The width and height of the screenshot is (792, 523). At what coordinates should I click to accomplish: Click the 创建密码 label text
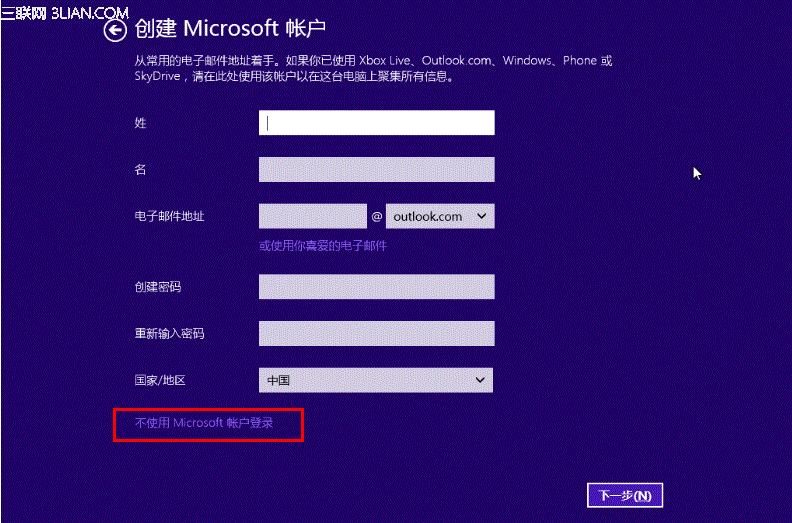click(157, 287)
